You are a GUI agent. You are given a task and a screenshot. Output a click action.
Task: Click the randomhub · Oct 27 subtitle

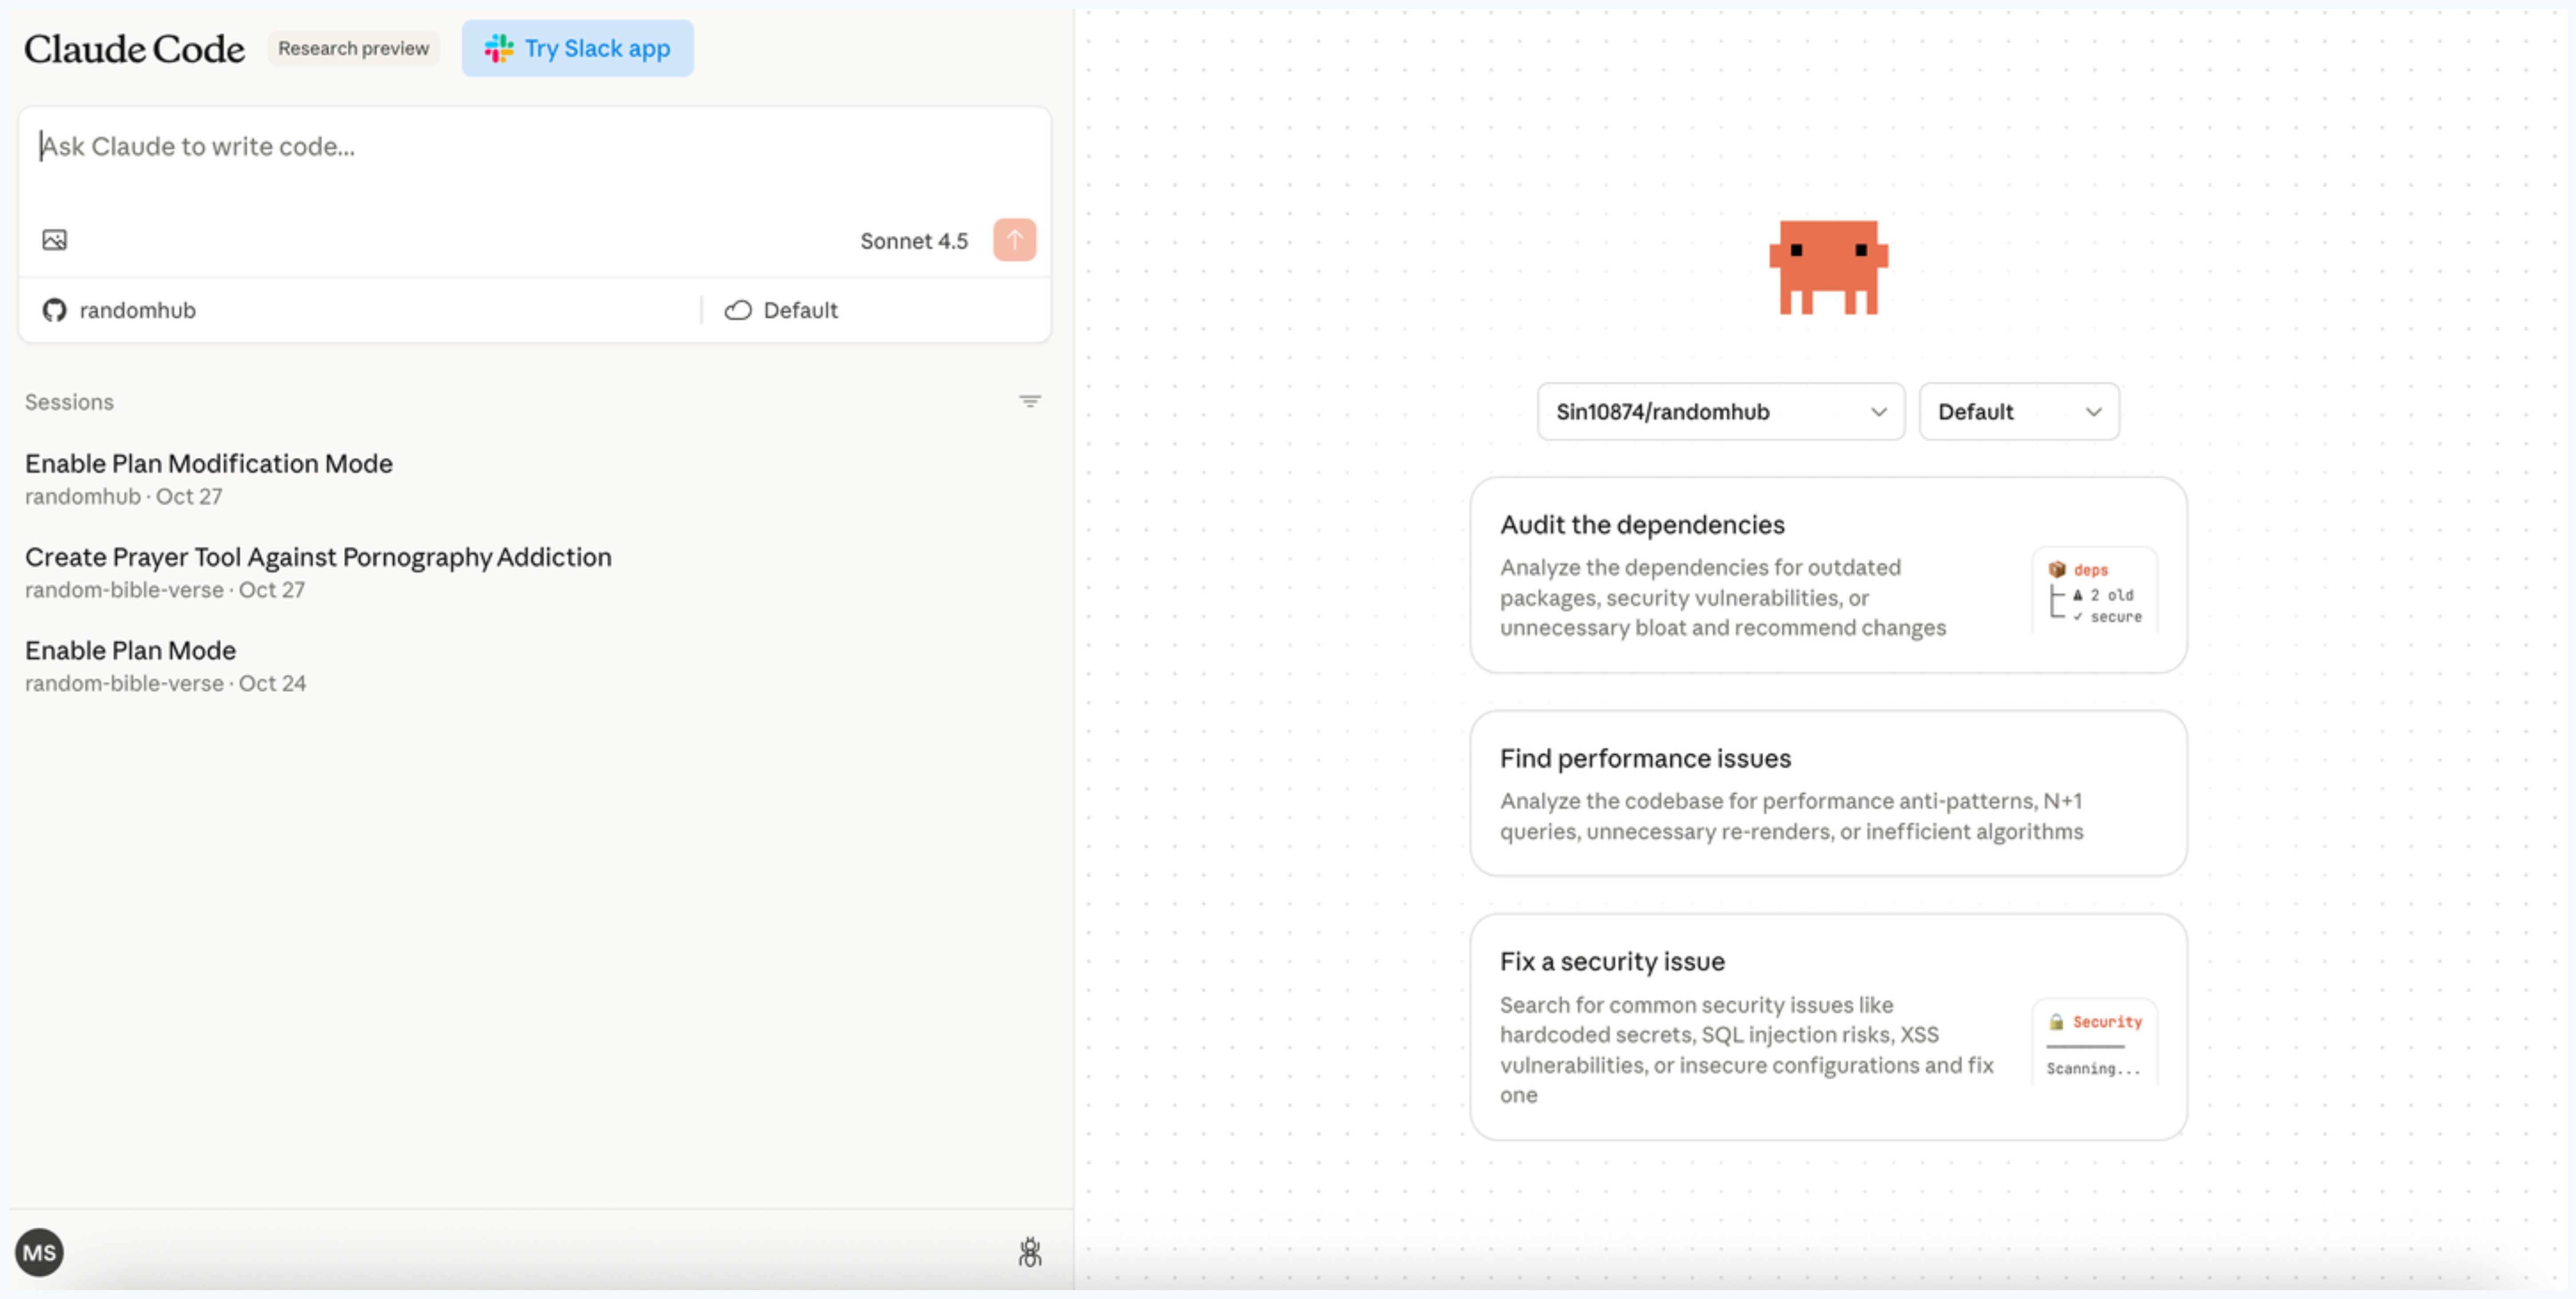pos(124,497)
